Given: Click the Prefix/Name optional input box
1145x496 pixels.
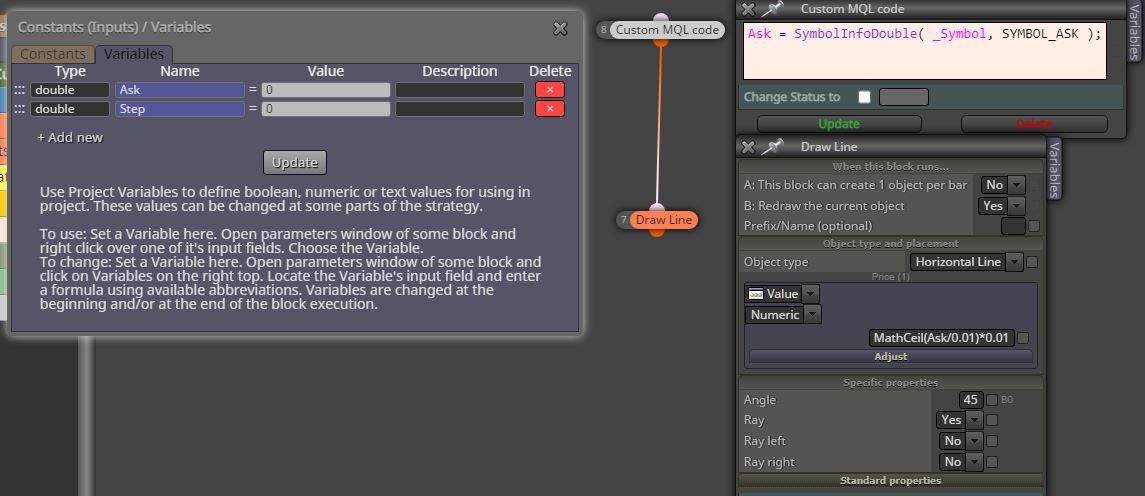Looking at the screenshot, I should 1013,226.
